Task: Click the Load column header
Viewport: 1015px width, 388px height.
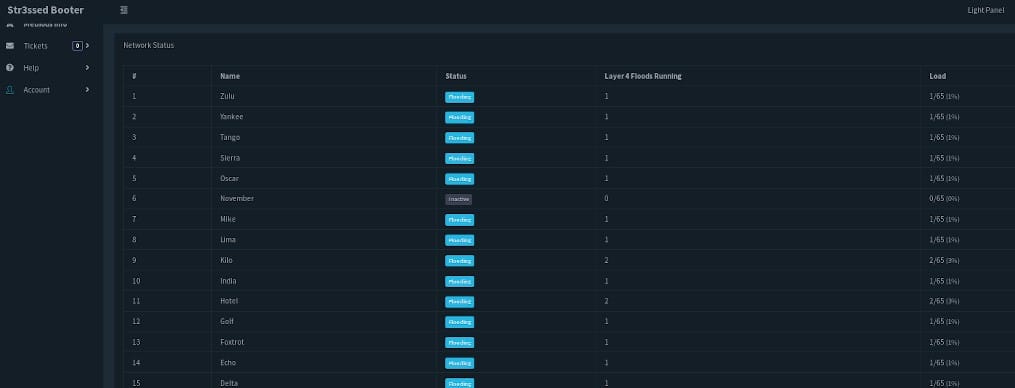Action: pyautogui.click(x=937, y=76)
